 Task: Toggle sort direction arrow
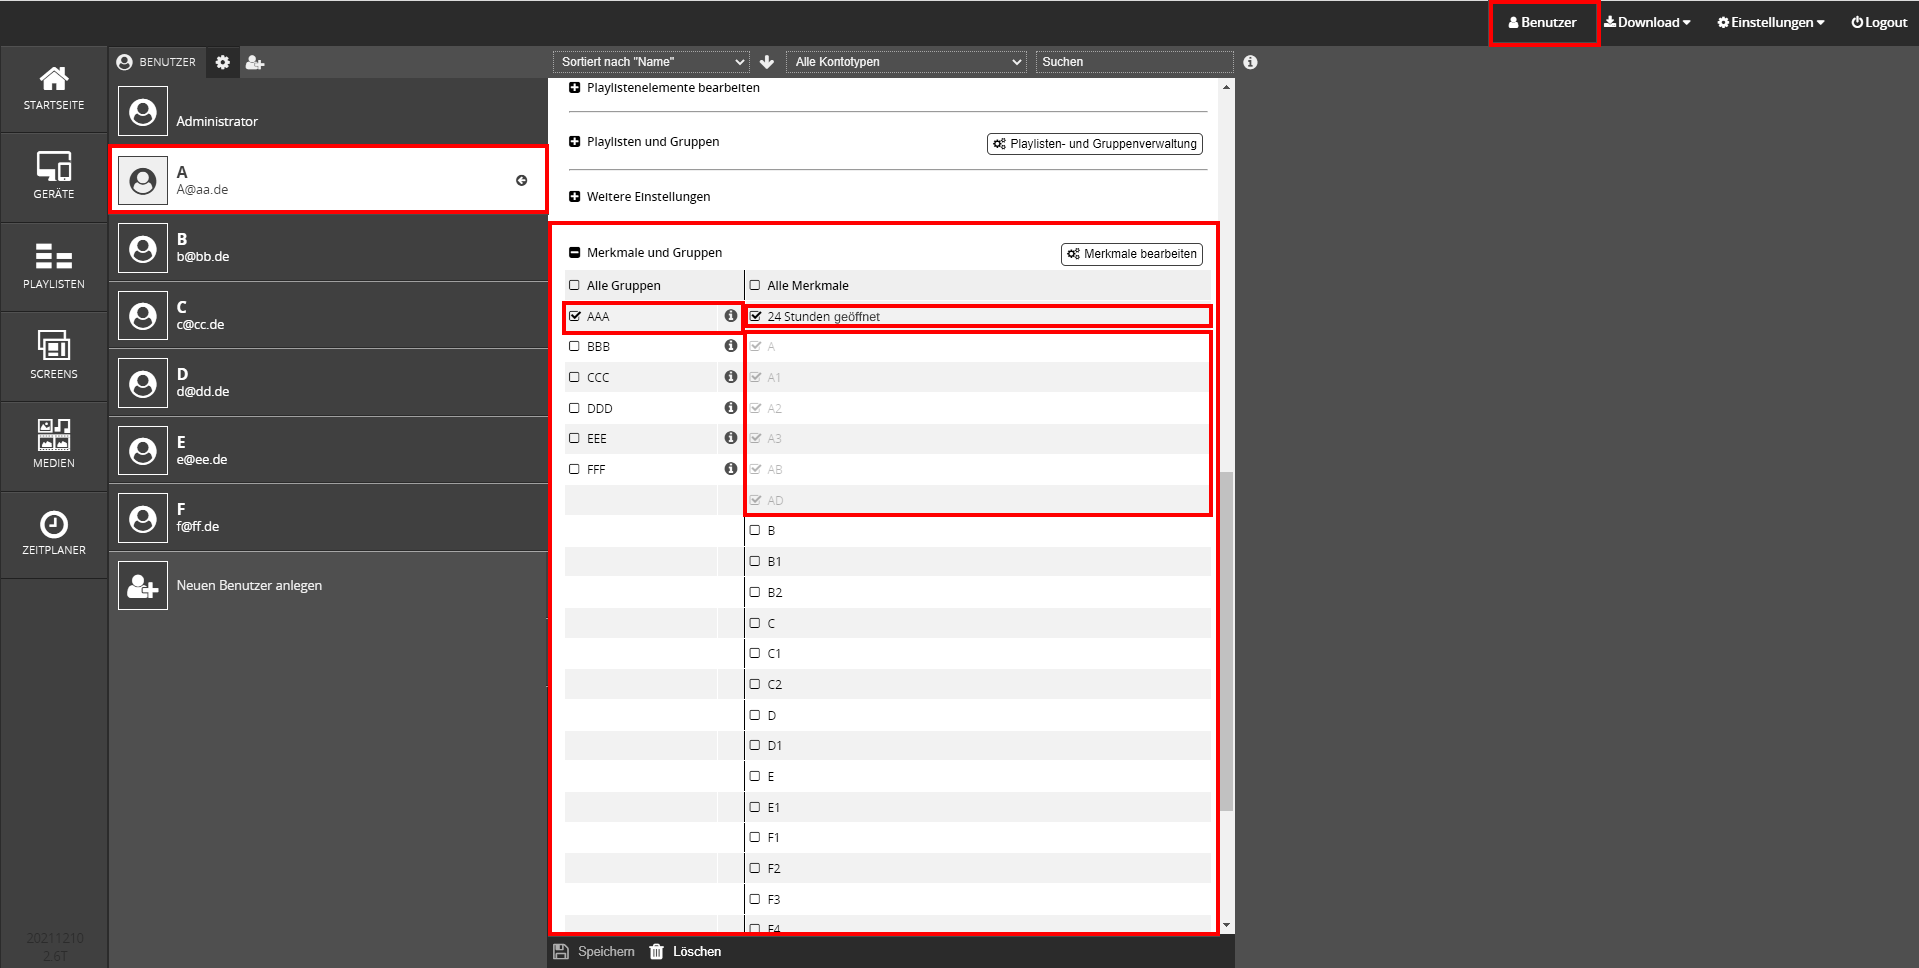(767, 62)
